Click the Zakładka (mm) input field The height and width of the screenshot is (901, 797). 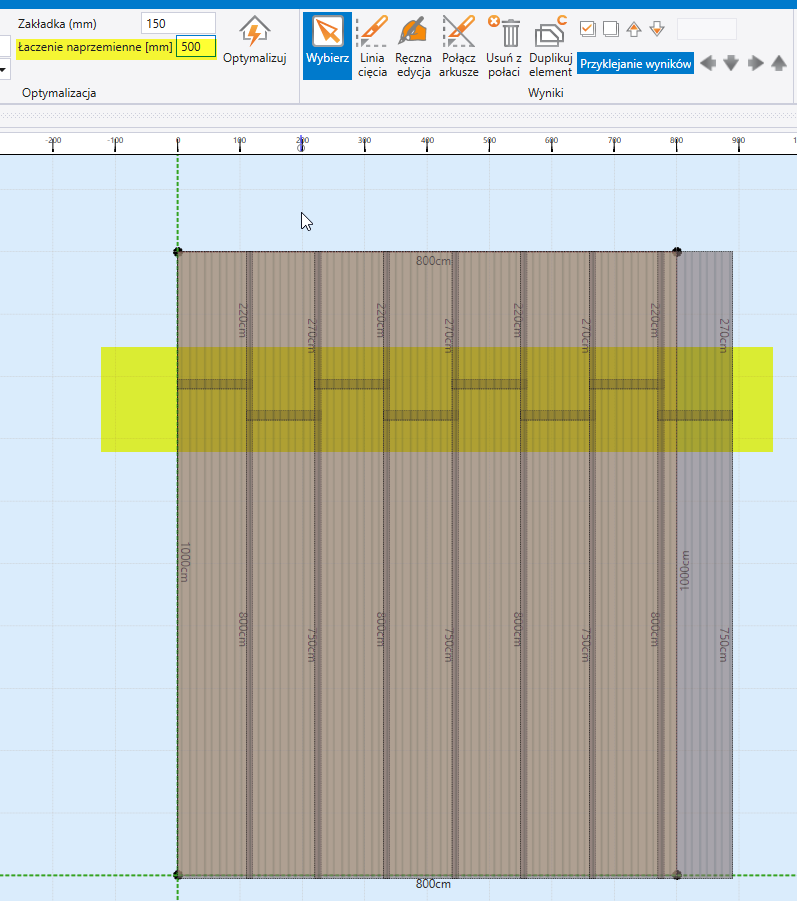pos(178,23)
